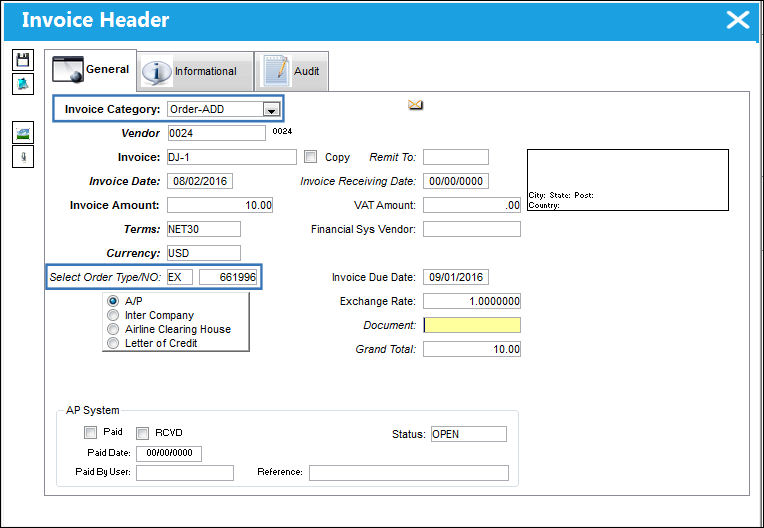Open the Audit tab
Screen dimensions: 764x528
click(291, 72)
